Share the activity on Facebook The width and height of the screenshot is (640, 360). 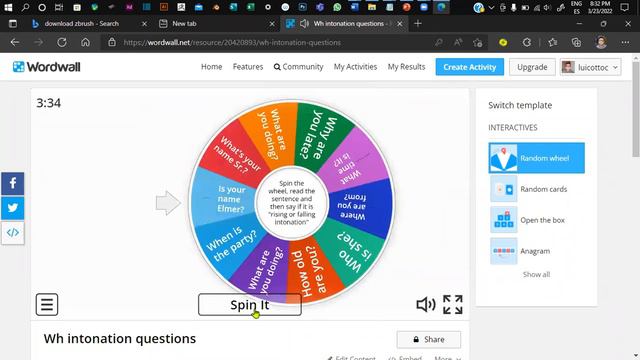coord(13,183)
